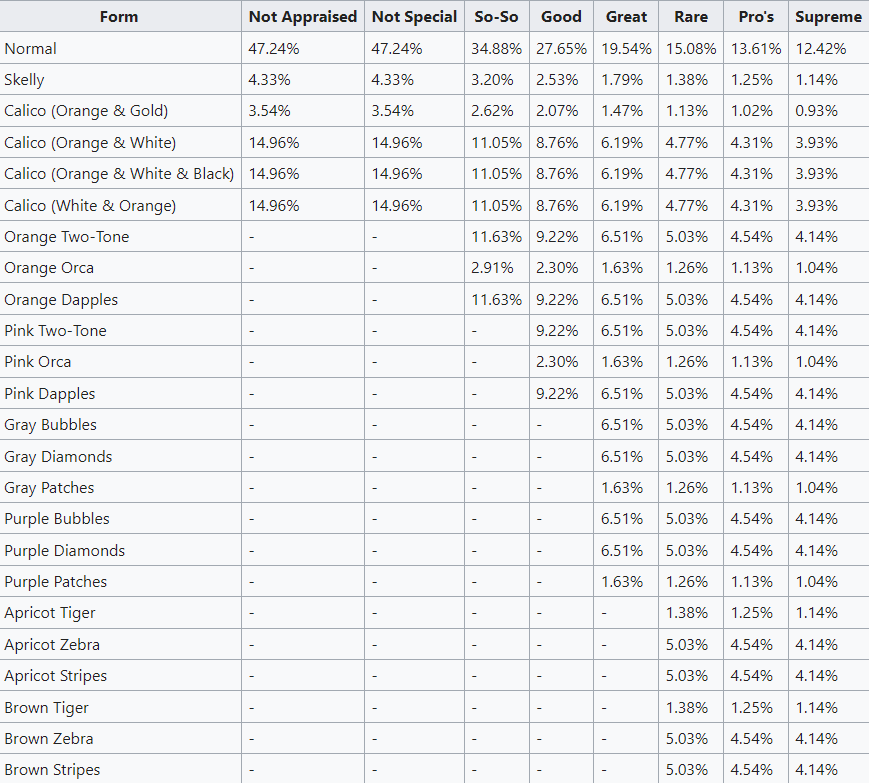Click the Gray Diamonds row label
Viewport: 869px width, 783px height.
coord(58,457)
